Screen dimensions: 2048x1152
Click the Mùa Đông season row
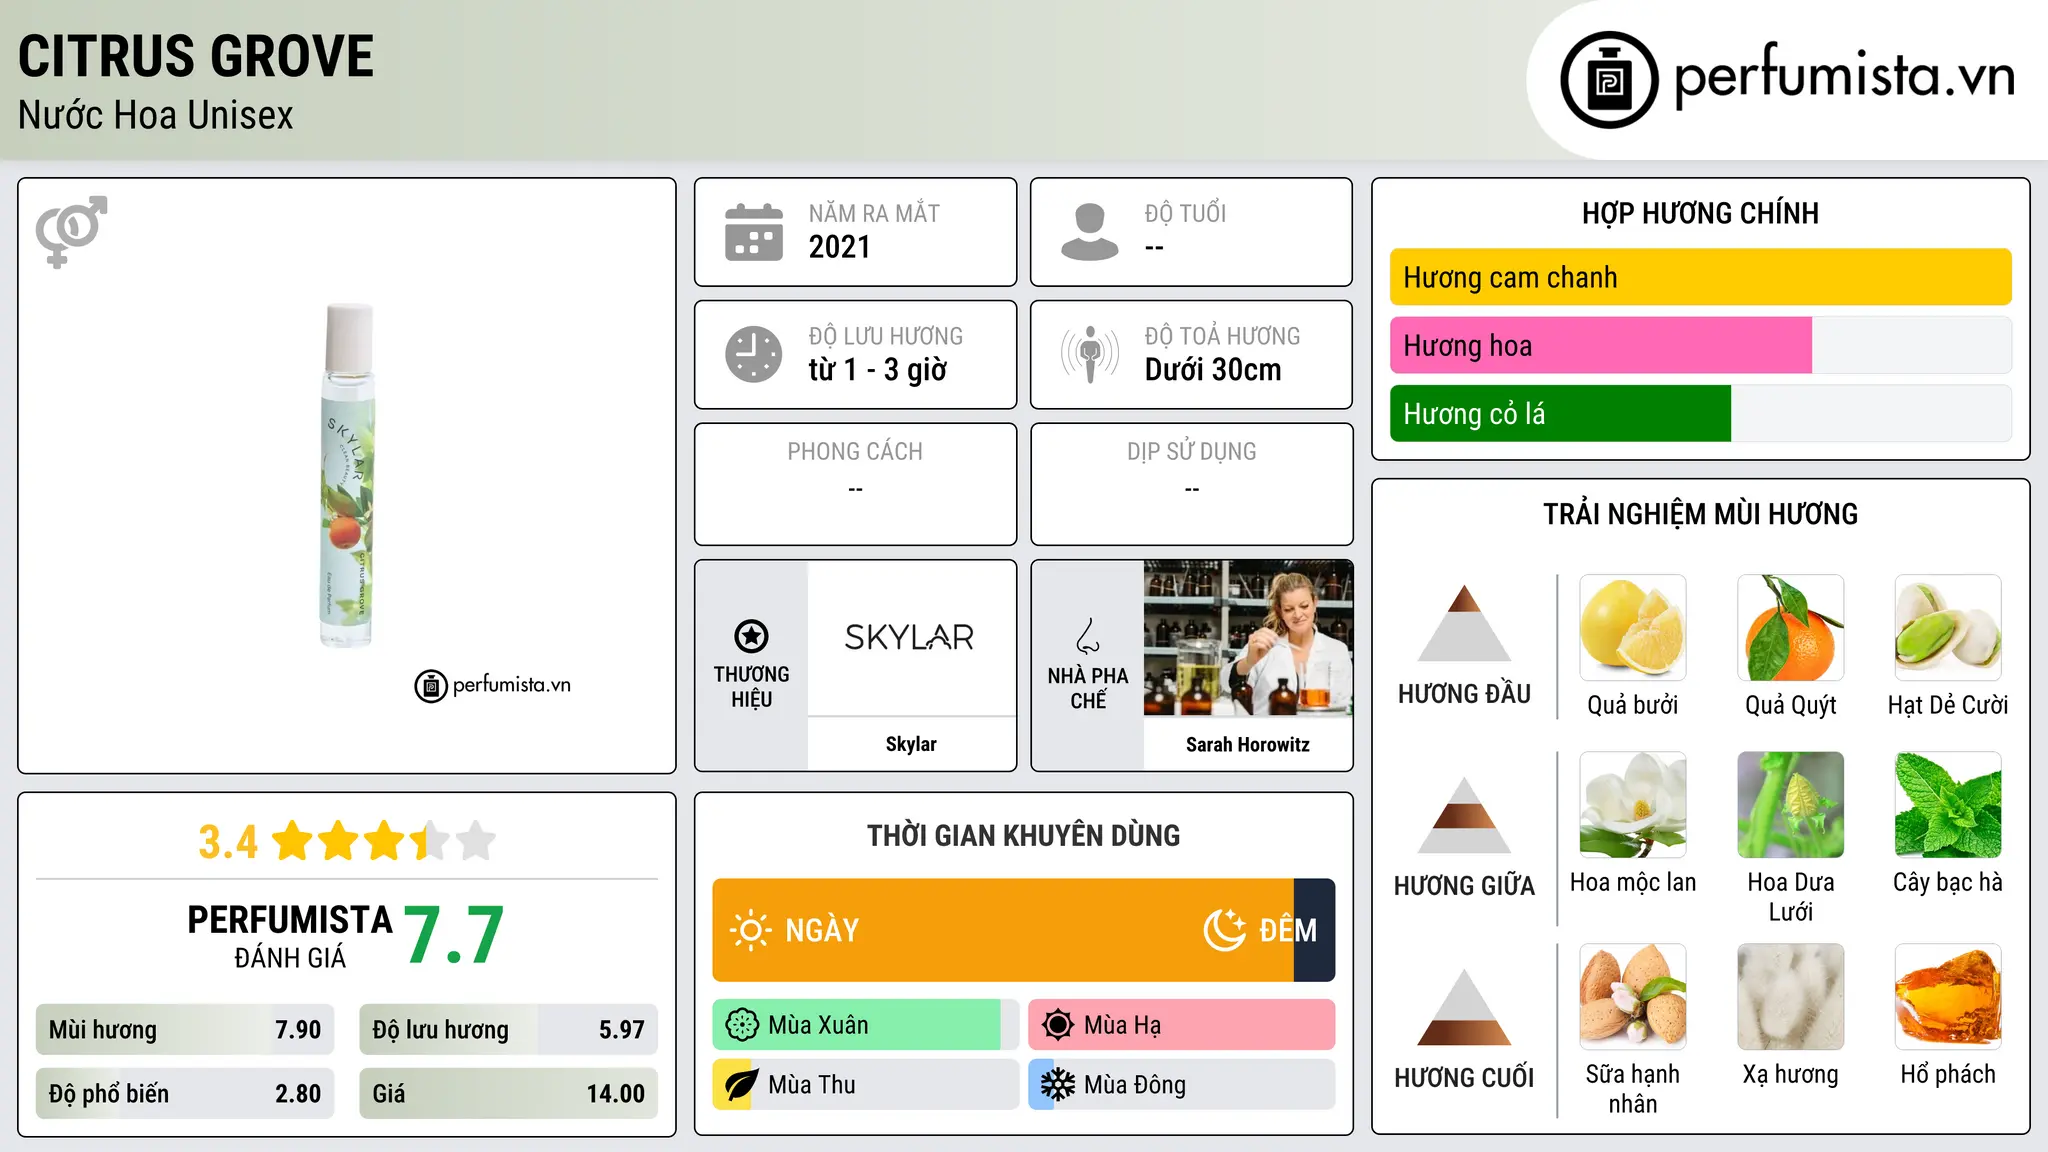(x=1182, y=1085)
